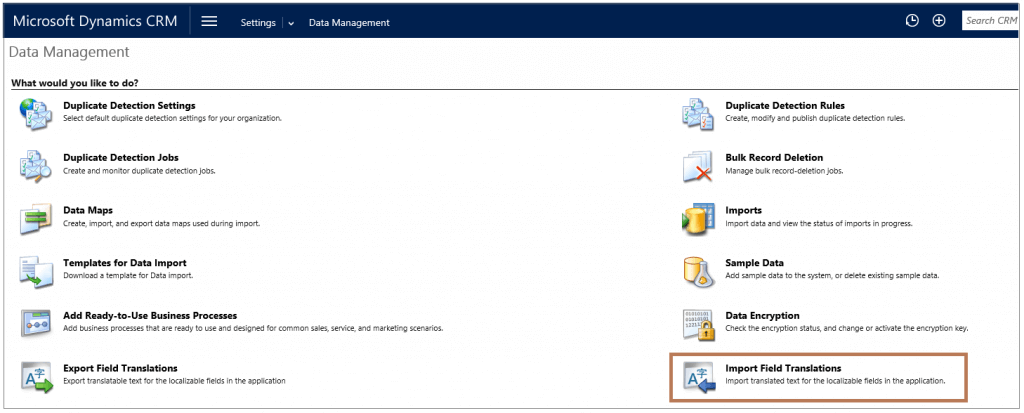1024x413 pixels.
Task: Click the Export Field Translations icon
Action: tap(36, 376)
